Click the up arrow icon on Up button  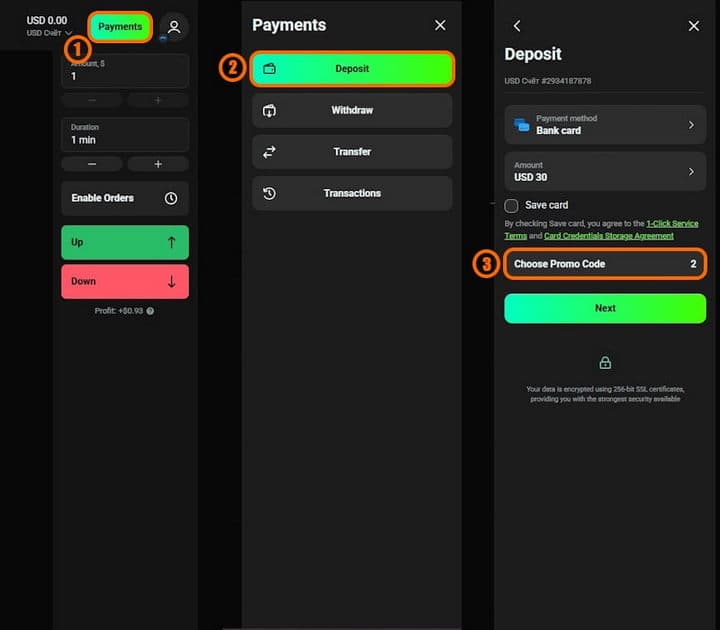171,242
